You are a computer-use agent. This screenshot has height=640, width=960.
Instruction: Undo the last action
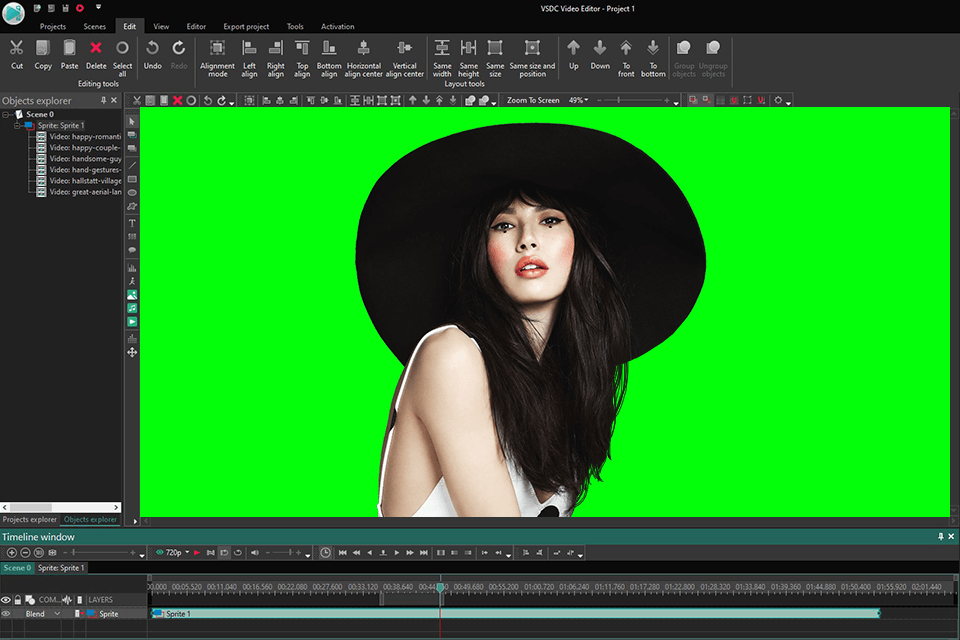[x=152, y=55]
